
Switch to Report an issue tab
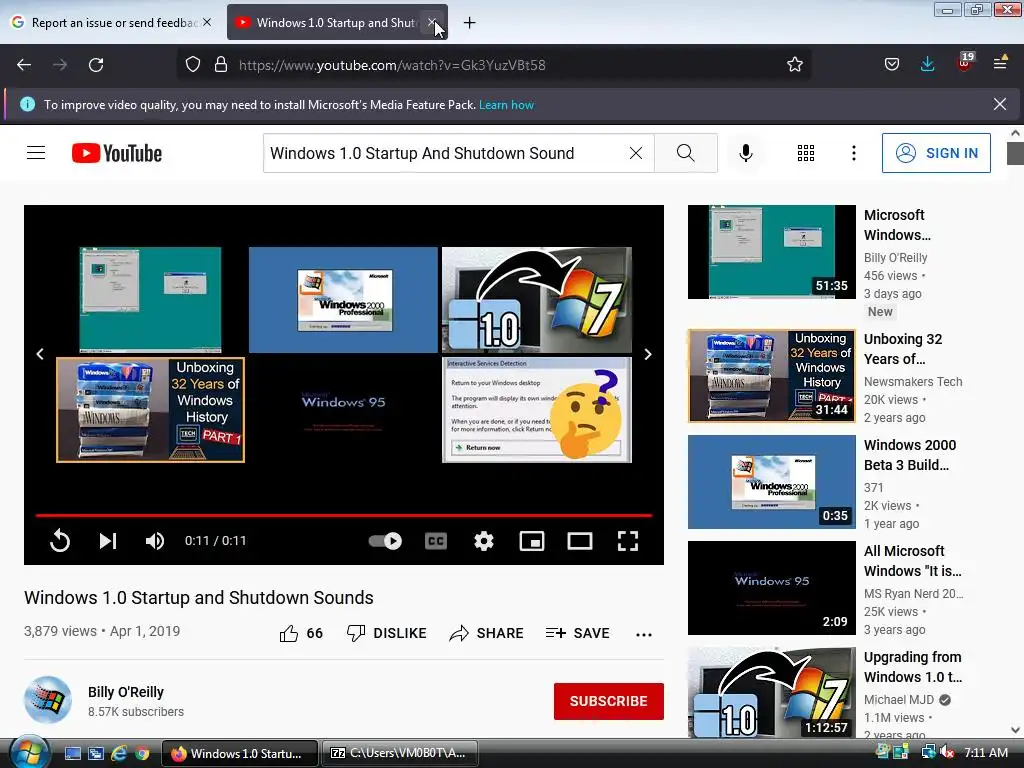(x=111, y=22)
